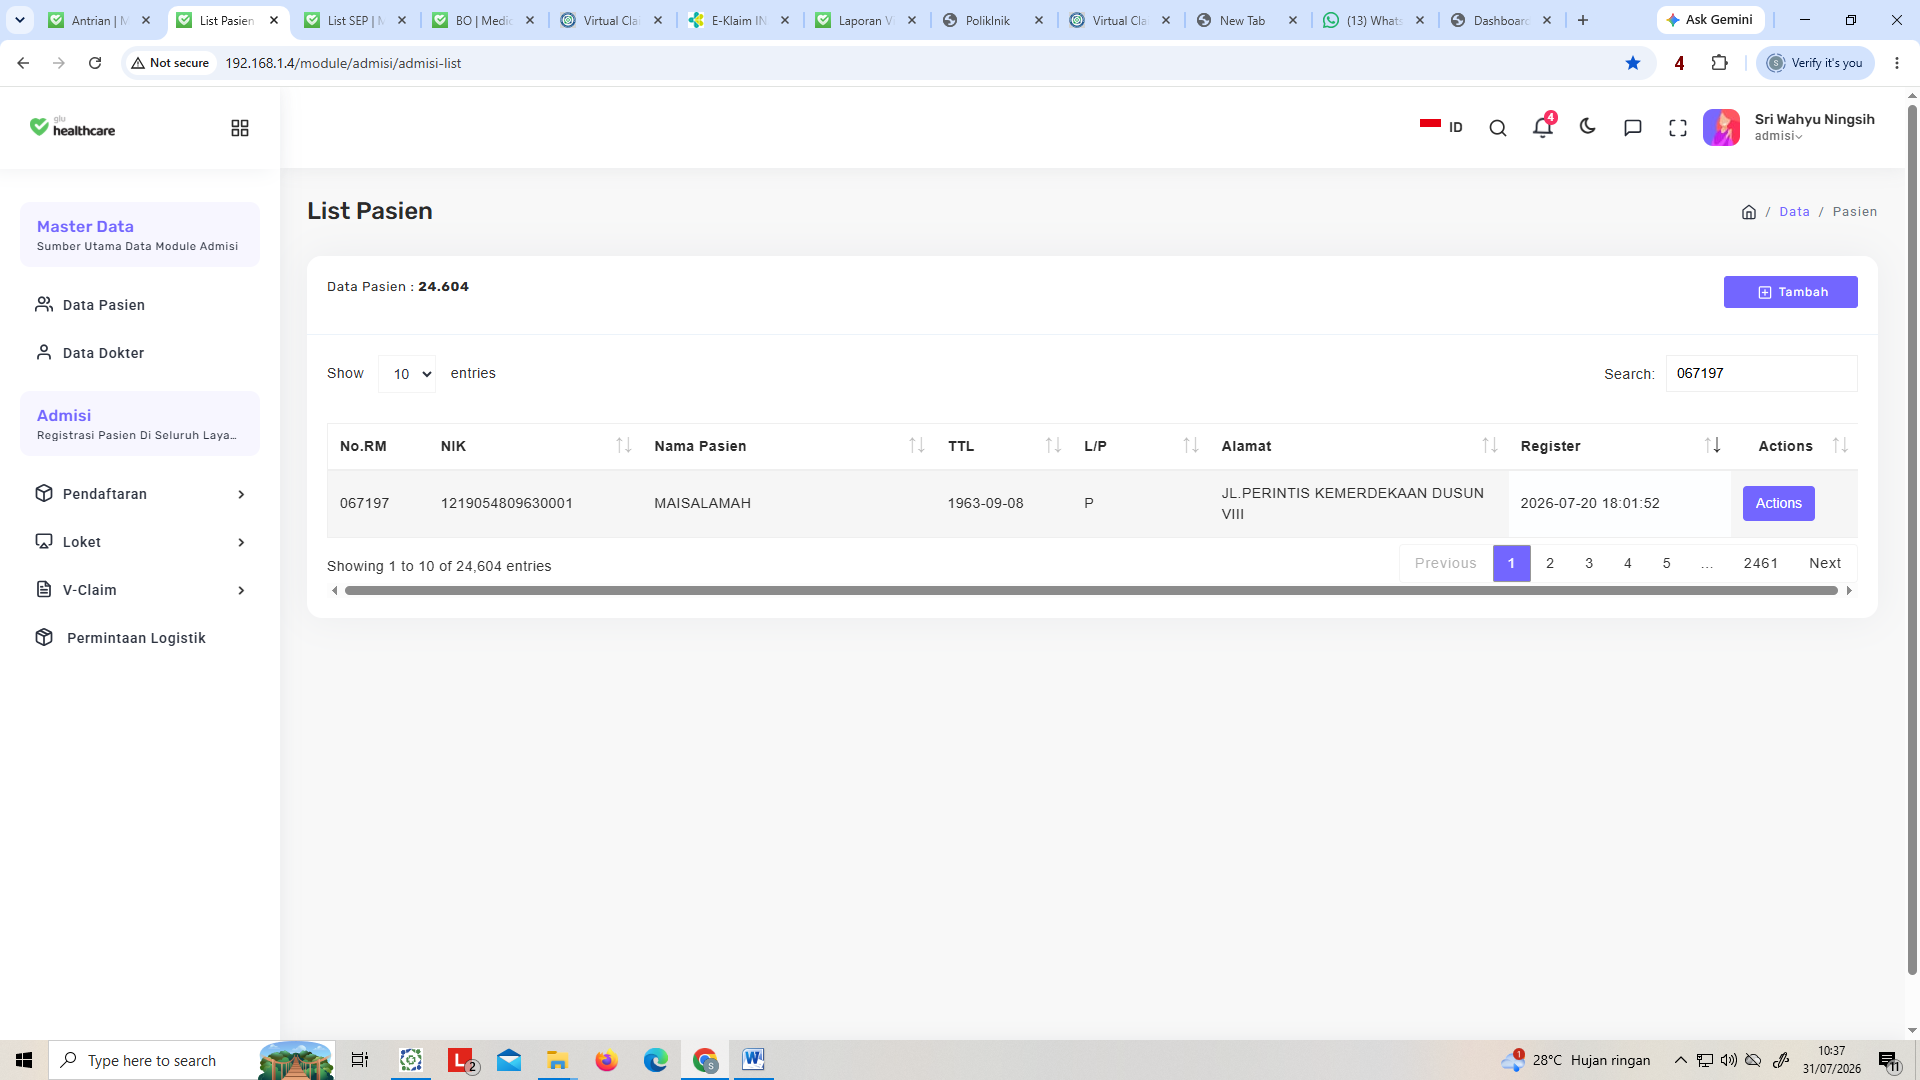Open Sri Wahyu Ningsih profile menu
The height and width of the screenshot is (1080, 1920).
pyautogui.click(x=1789, y=127)
